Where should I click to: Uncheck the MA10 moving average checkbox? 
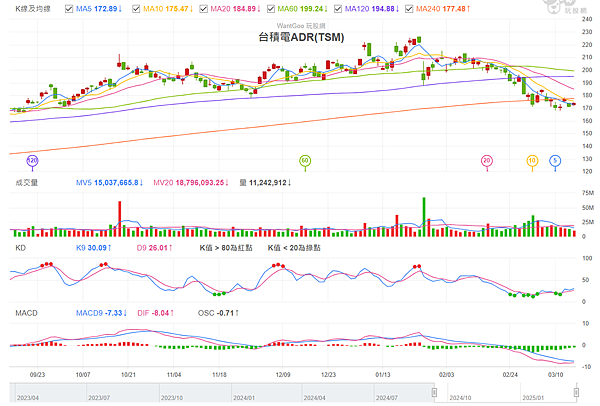point(136,8)
